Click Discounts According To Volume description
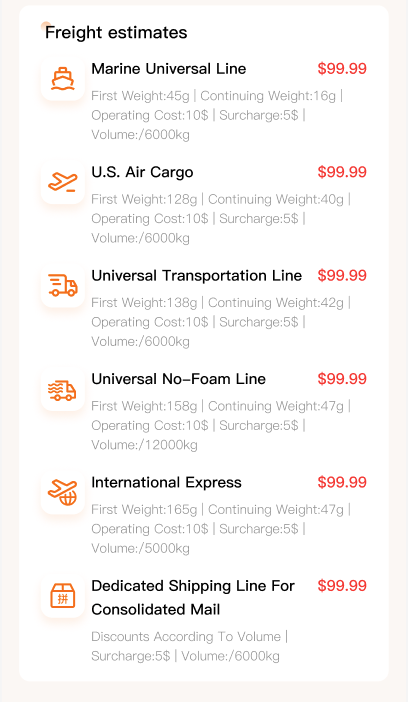Viewport: 408px width, 702px height. (x=186, y=637)
